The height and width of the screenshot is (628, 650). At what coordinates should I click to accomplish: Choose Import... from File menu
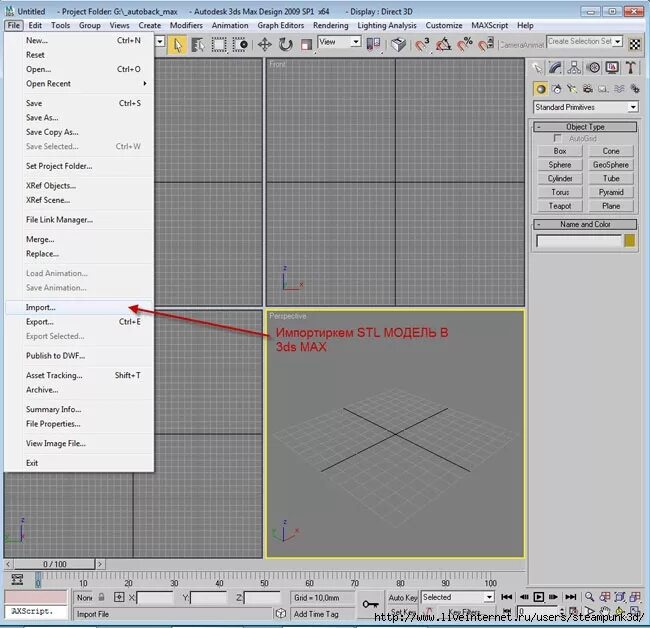click(79, 308)
